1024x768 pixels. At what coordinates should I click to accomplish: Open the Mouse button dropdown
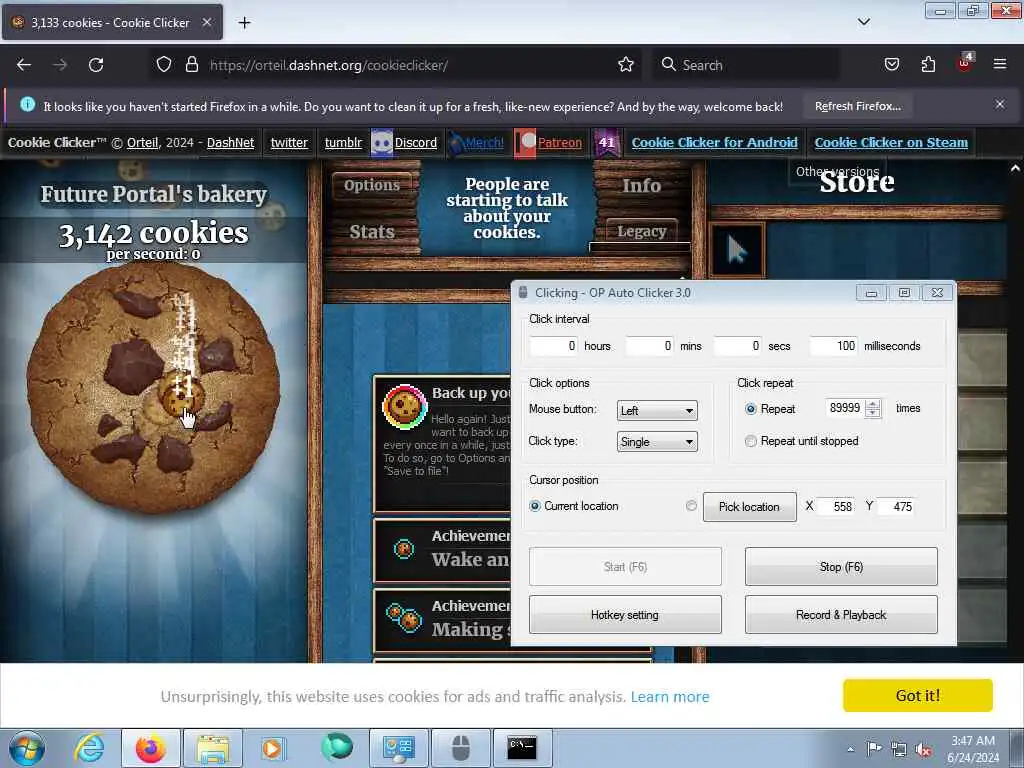pyautogui.click(x=657, y=411)
